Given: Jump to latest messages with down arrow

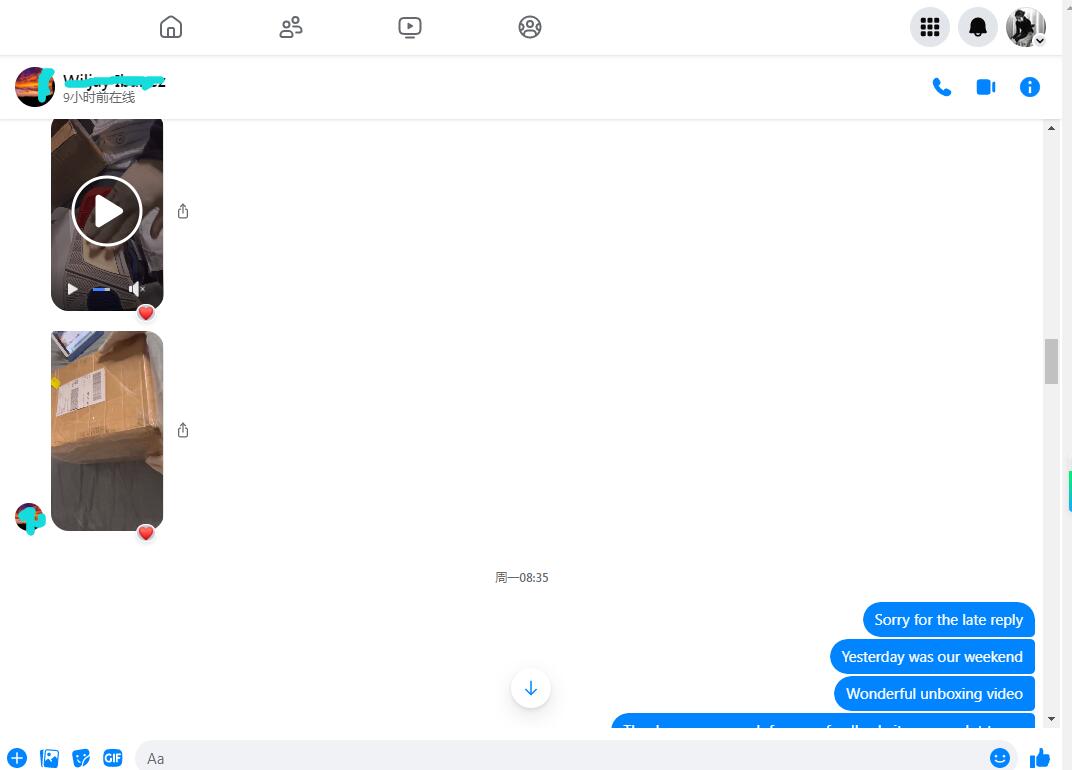Looking at the screenshot, I should click(x=531, y=688).
